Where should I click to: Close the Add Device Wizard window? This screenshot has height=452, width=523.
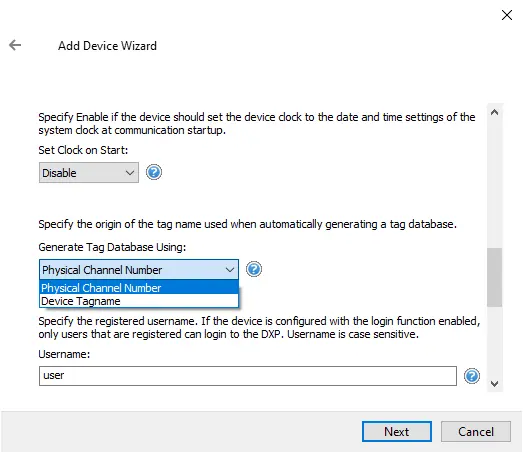pyautogui.click(x=507, y=15)
